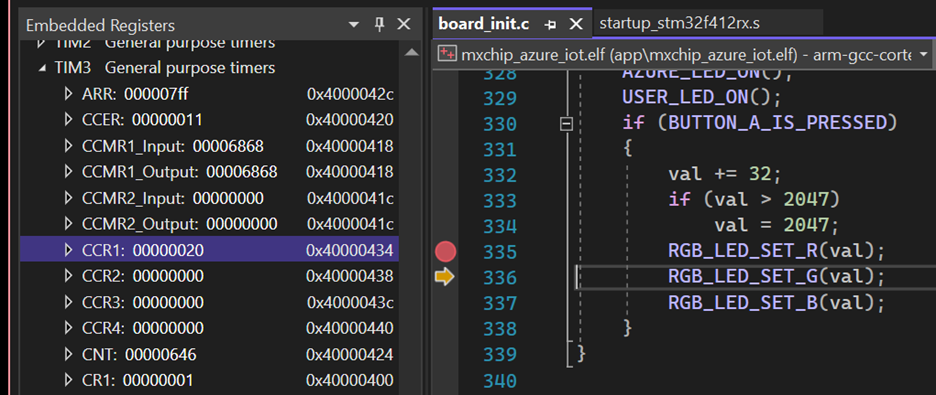Image resolution: width=936 pixels, height=395 pixels.
Task: Click the yellow current-statement arrow at line 336
Action: (445, 277)
